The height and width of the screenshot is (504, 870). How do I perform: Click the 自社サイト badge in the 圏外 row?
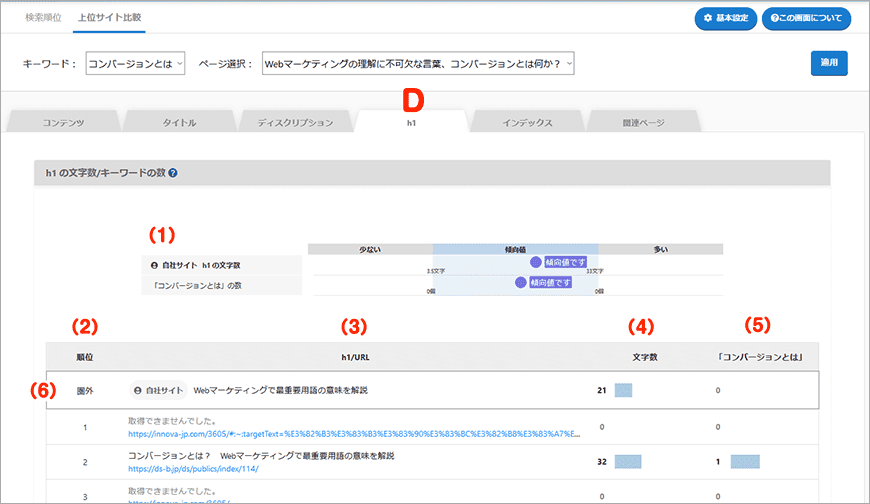[159, 390]
